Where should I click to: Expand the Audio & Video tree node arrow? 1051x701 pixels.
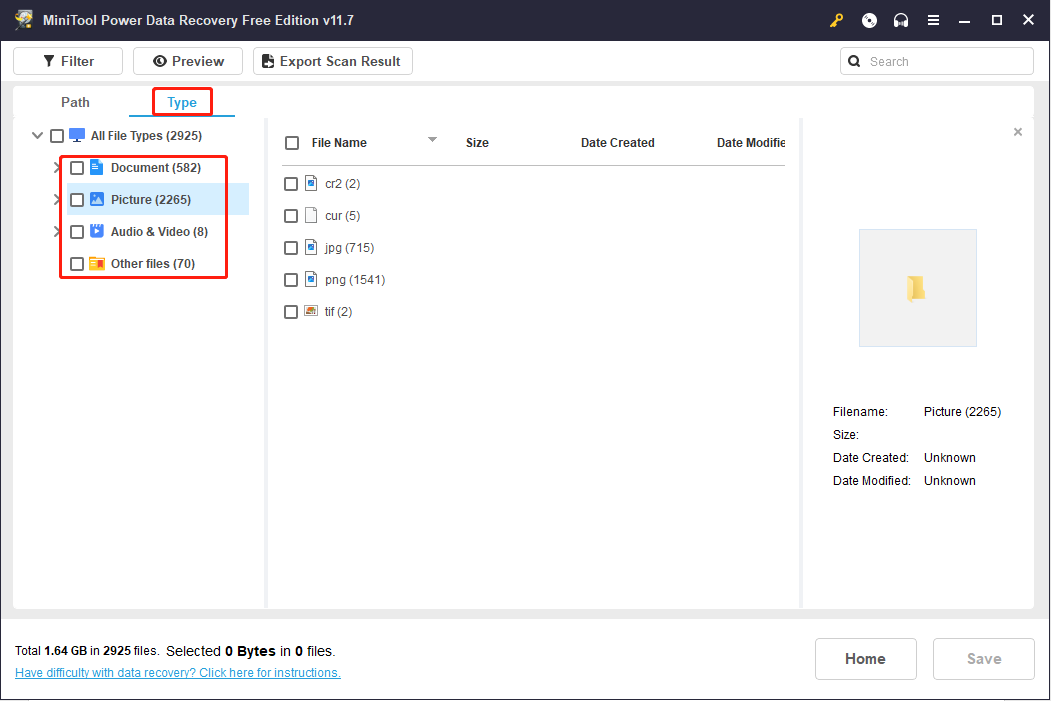56,232
